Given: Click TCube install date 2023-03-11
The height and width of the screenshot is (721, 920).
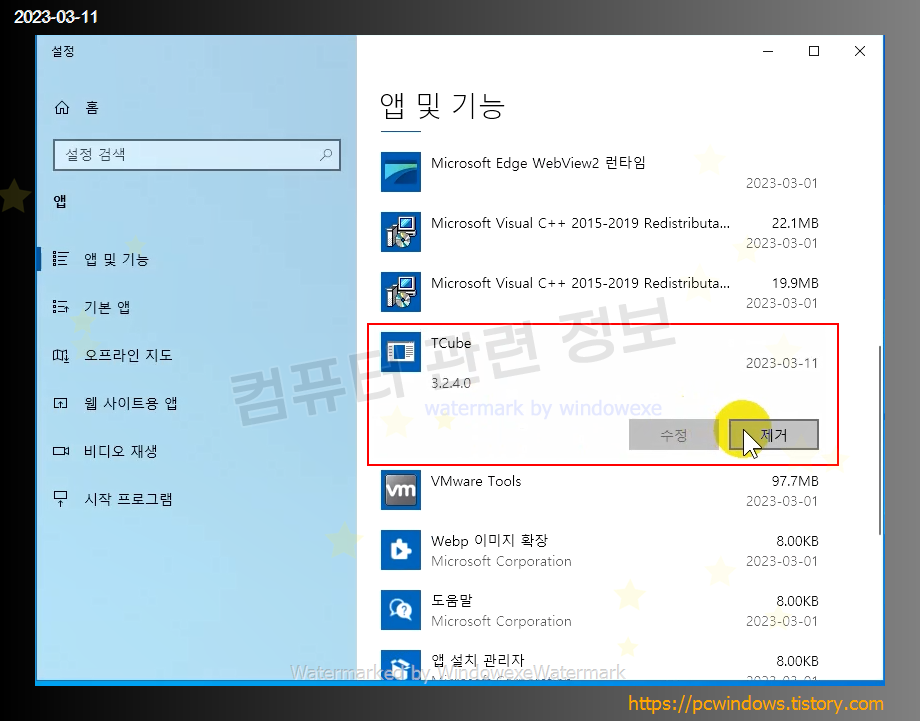Looking at the screenshot, I should coord(782,363).
